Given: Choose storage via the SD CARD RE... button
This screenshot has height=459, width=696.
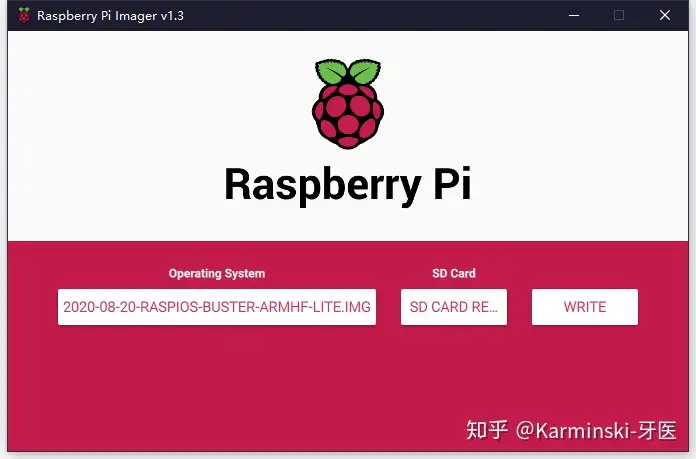Looking at the screenshot, I should pyautogui.click(x=454, y=307).
